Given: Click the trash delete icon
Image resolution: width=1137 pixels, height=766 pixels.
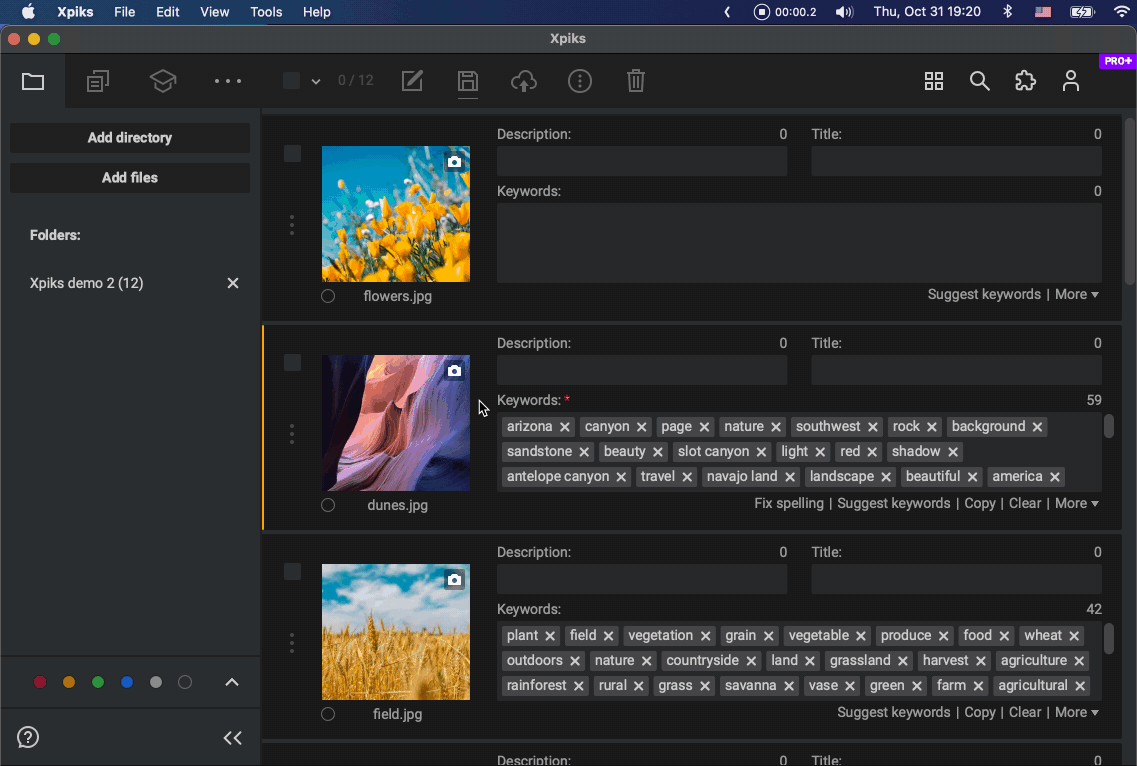Looking at the screenshot, I should (x=636, y=81).
